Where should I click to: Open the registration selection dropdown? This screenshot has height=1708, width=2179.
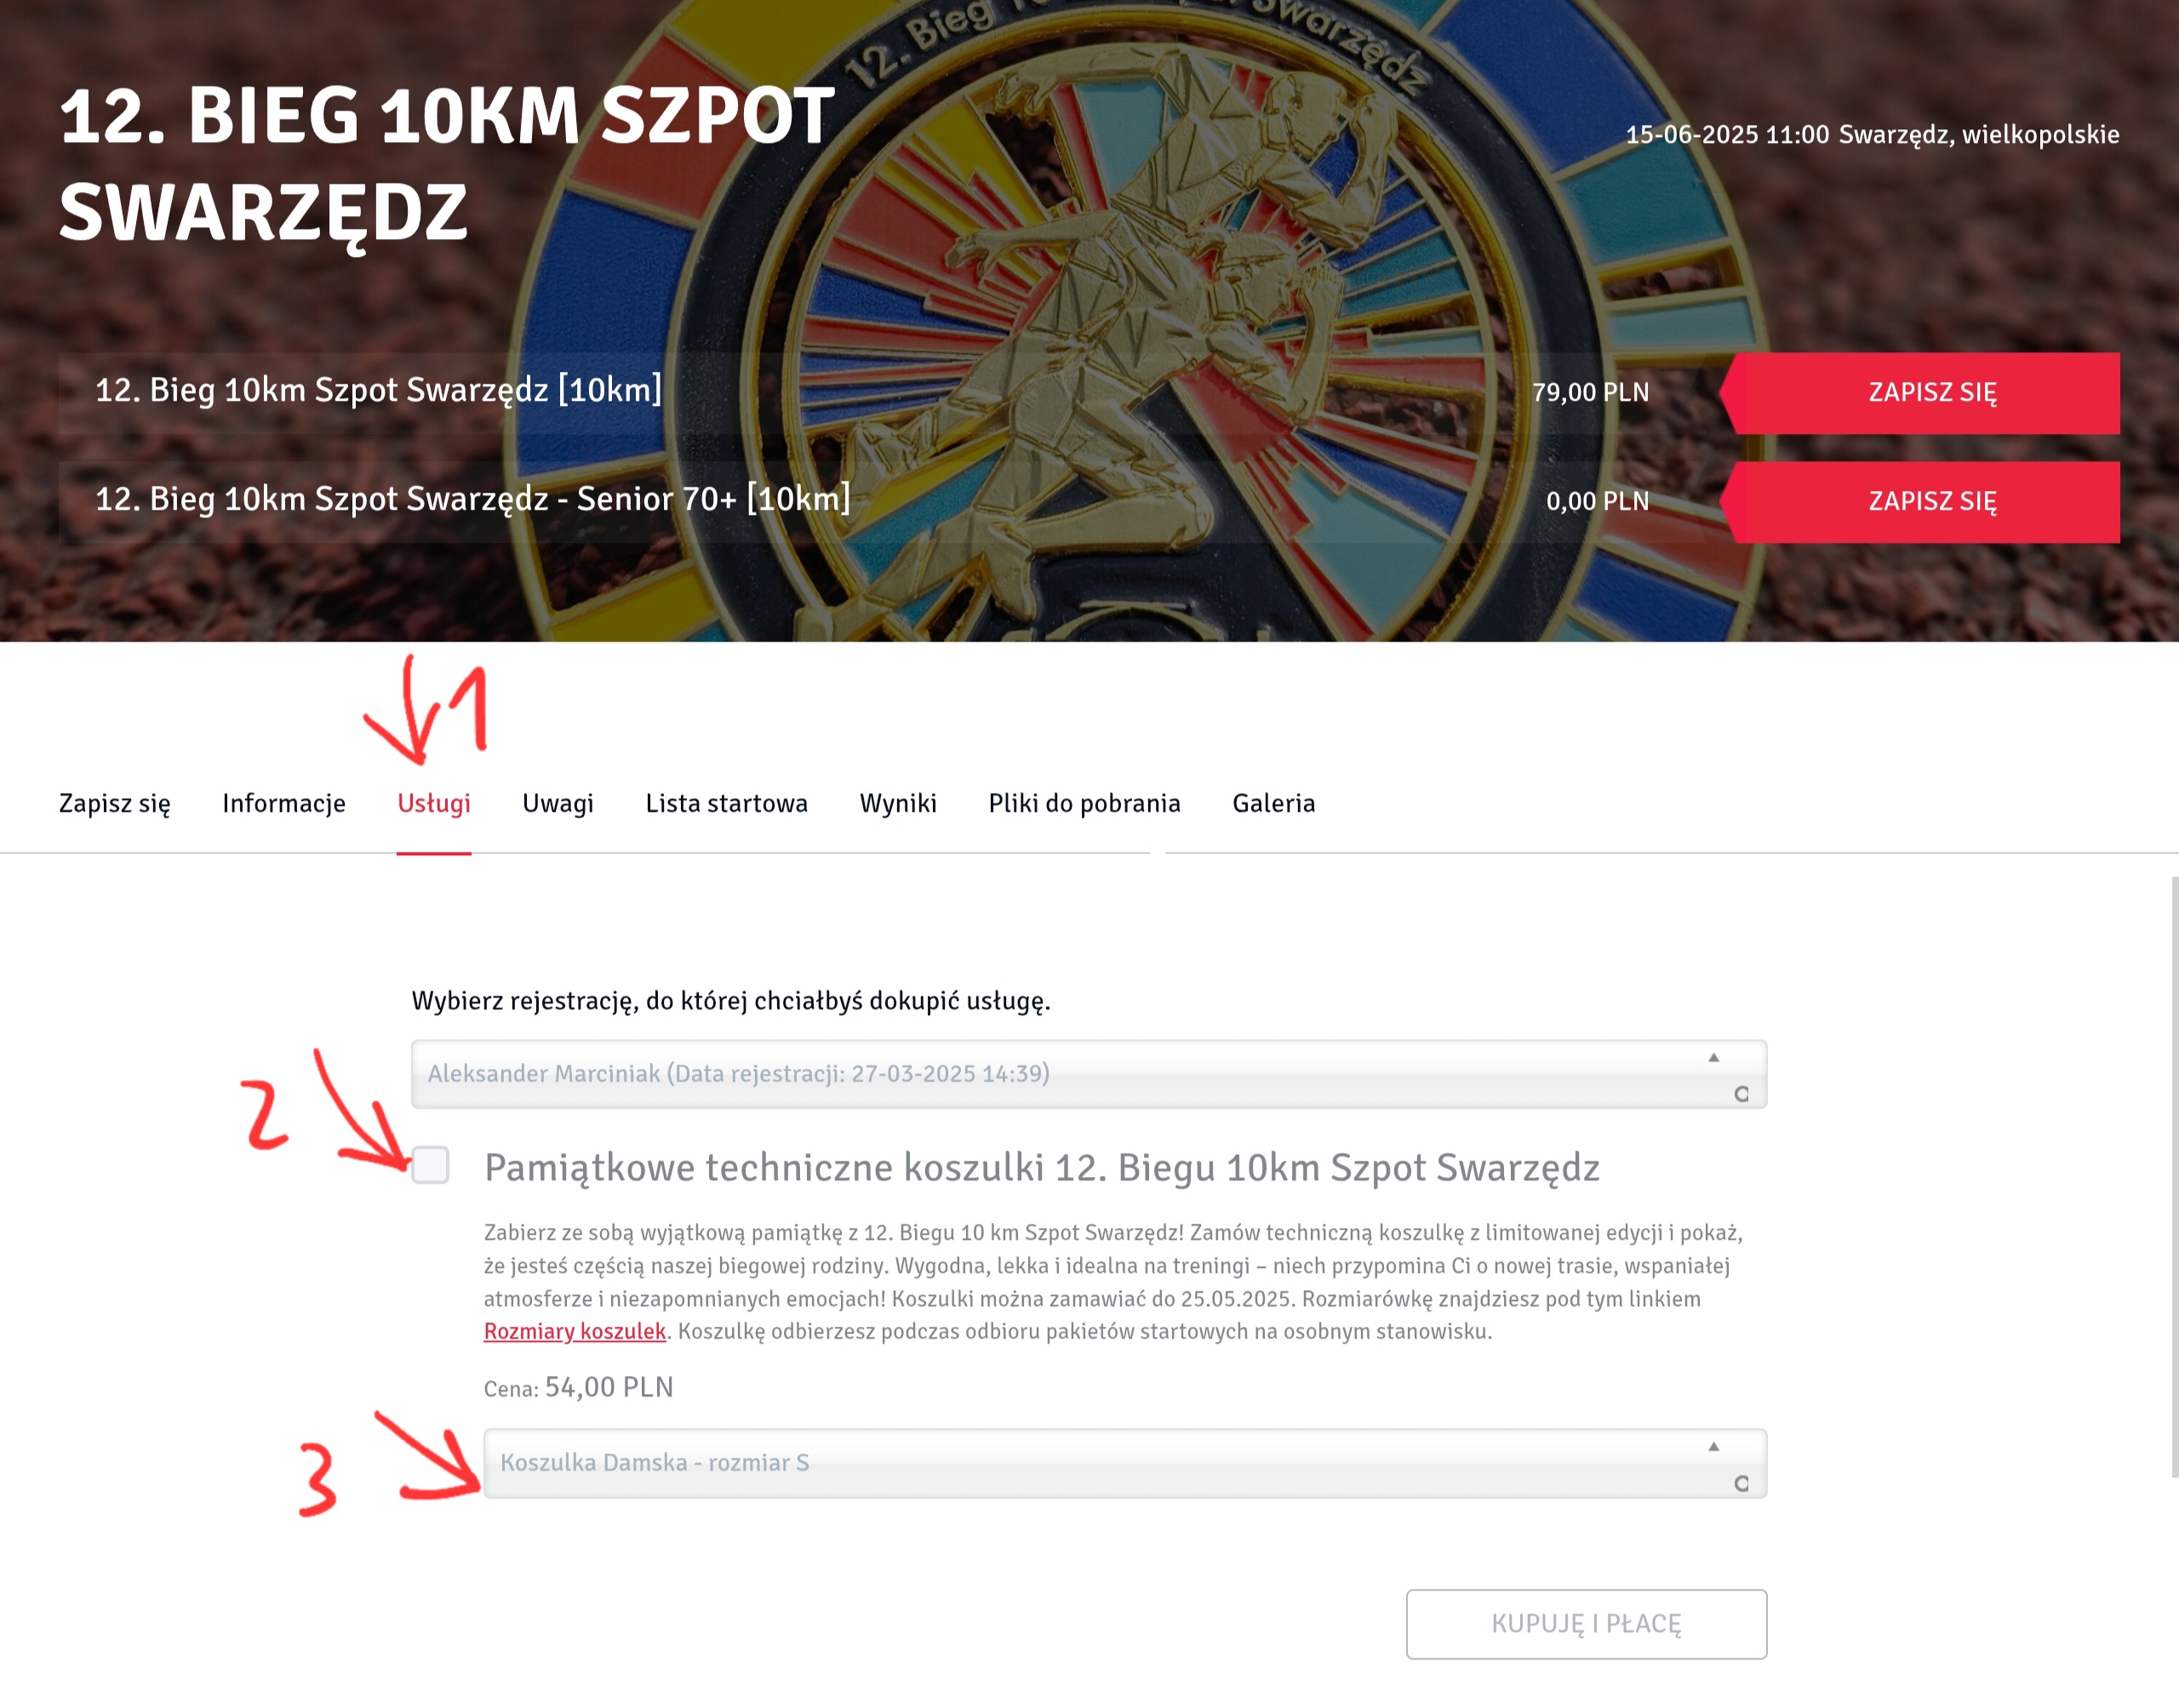click(1088, 1074)
